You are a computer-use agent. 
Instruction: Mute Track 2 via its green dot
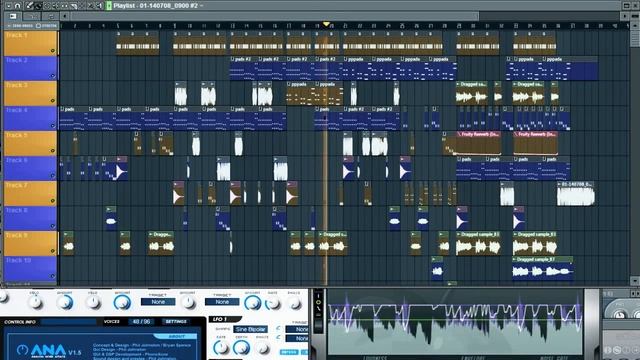point(53,76)
